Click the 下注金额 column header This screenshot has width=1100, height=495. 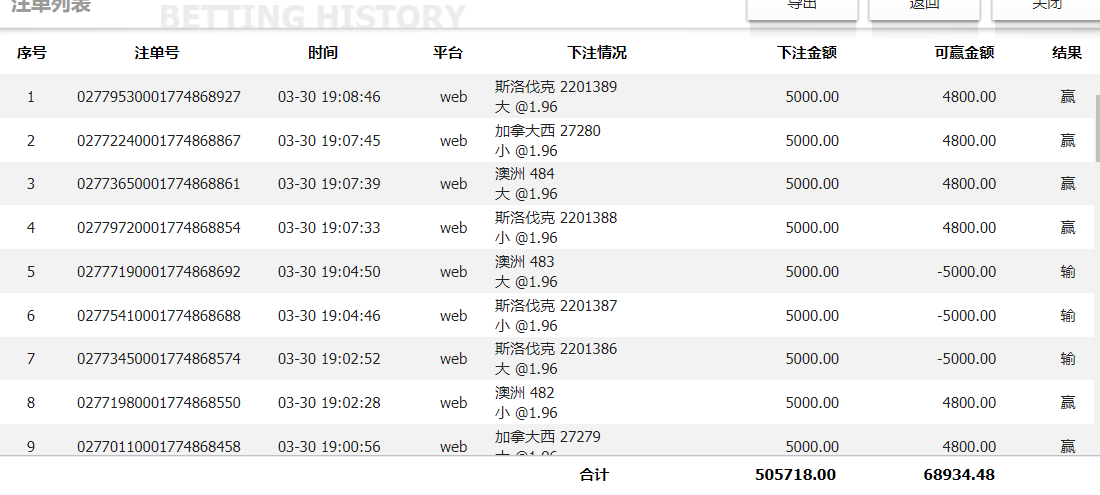click(807, 53)
